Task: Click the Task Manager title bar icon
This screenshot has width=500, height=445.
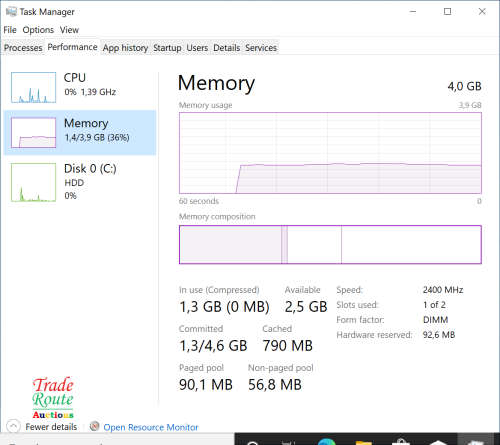Action: click(11, 12)
